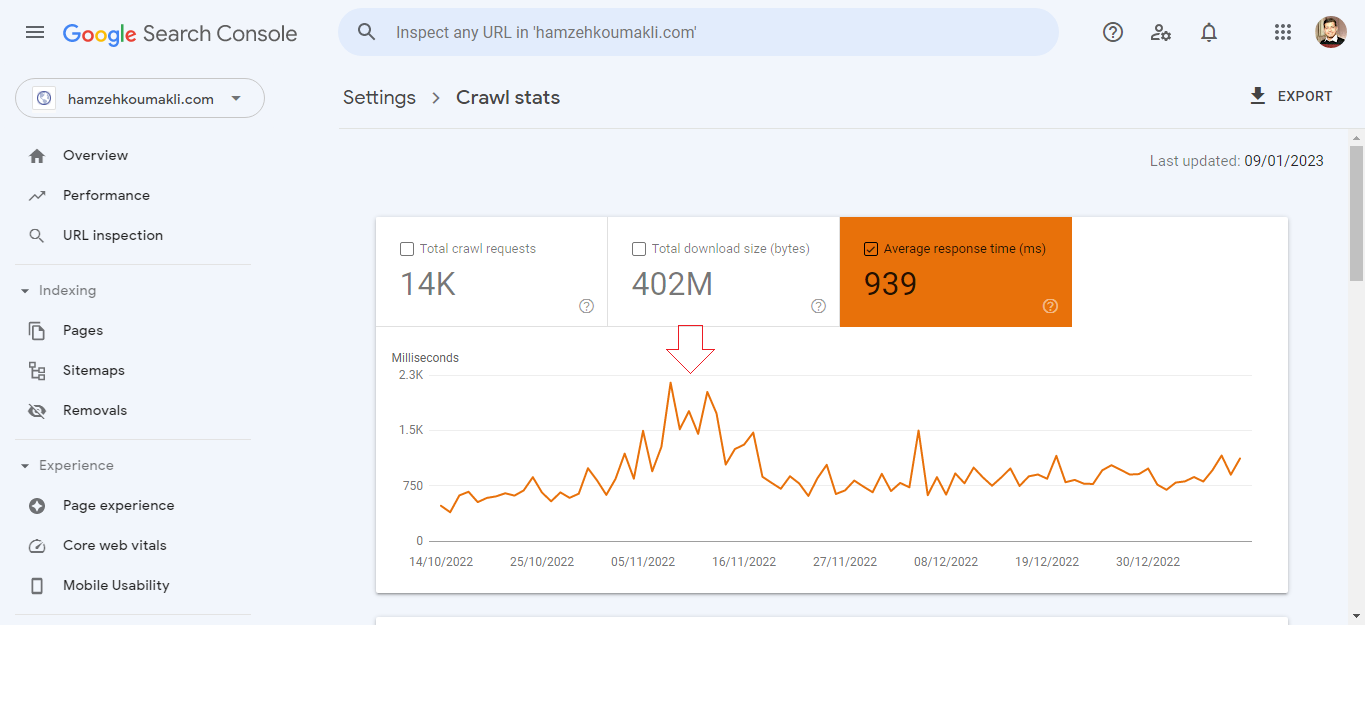Uncheck Average response time checkbox
This screenshot has width=1366, height=728.
click(871, 249)
